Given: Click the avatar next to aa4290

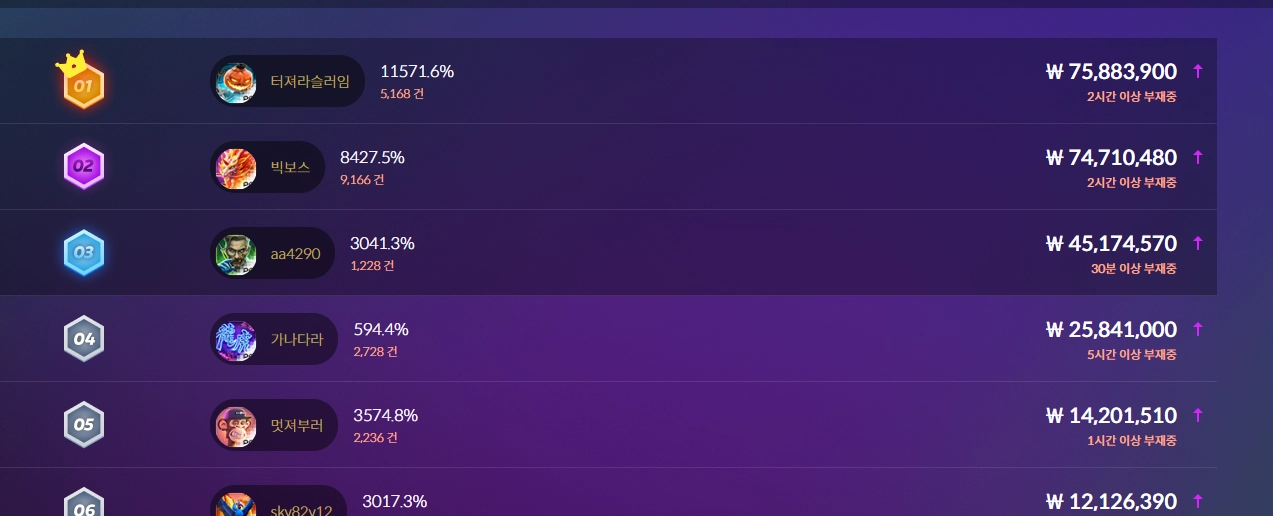Looking at the screenshot, I should [236, 253].
